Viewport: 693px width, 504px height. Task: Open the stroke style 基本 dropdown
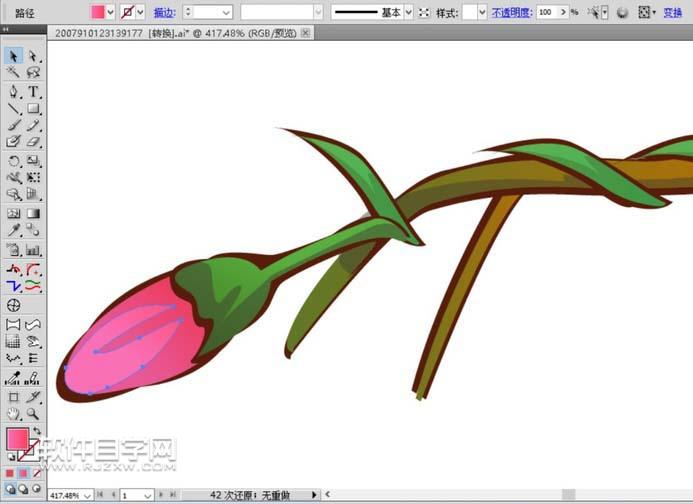(408, 12)
